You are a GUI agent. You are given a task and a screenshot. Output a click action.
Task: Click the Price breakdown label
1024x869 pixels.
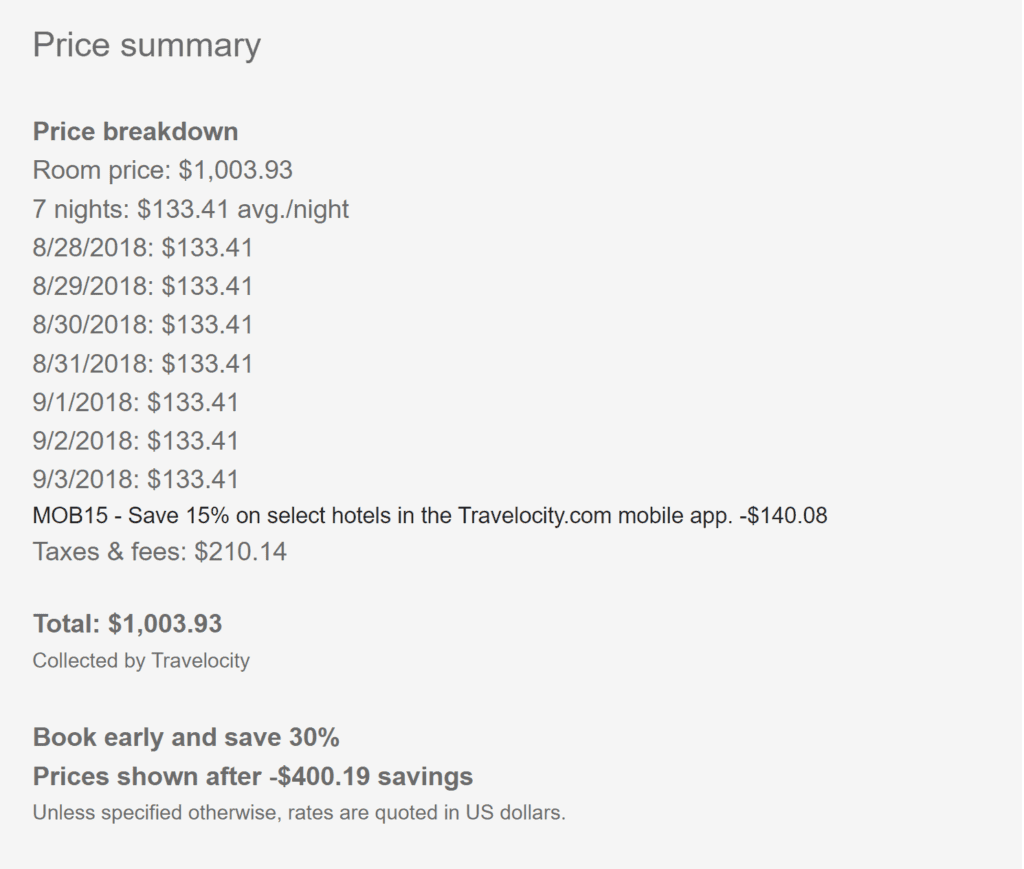coord(135,132)
